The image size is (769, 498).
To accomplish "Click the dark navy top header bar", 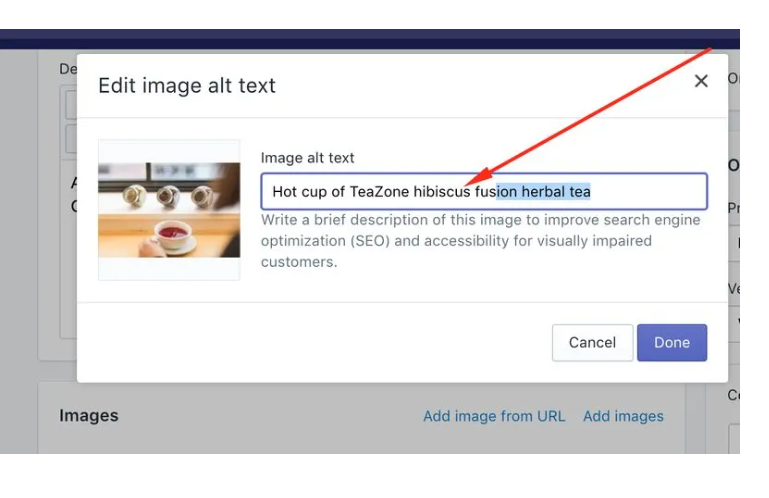I will click(x=370, y=39).
